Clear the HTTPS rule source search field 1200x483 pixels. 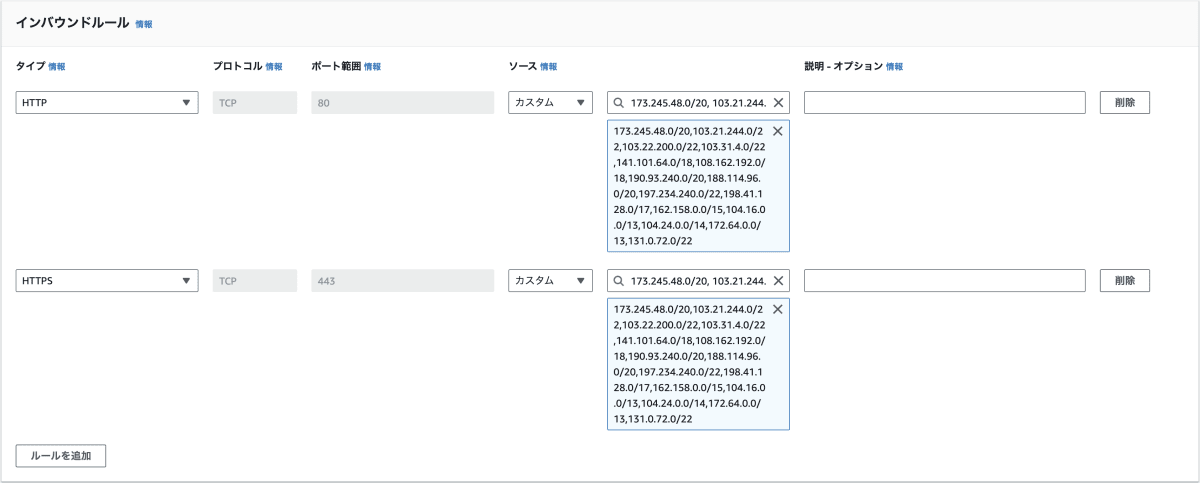(x=778, y=281)
